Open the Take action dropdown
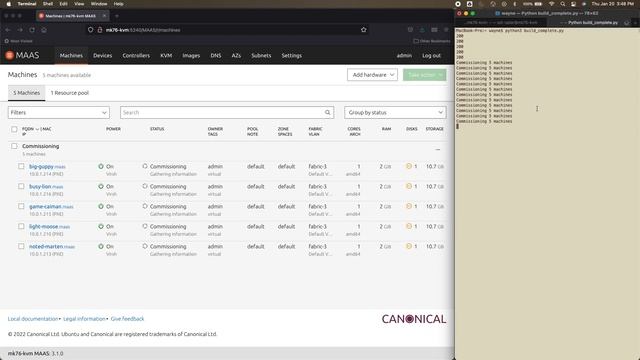Screen dimensions: 640x360 point(424,75)
